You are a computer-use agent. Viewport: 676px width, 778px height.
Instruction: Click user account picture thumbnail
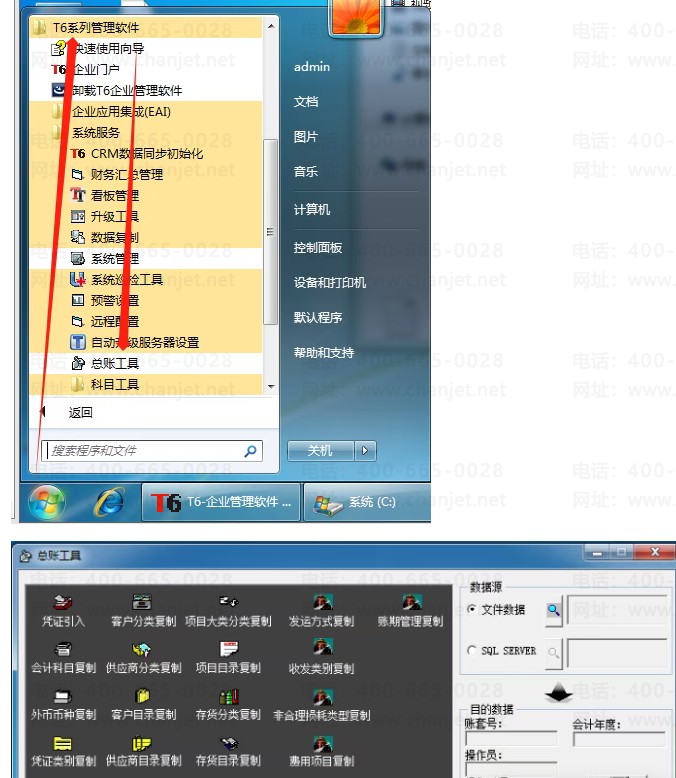point(356,17)
